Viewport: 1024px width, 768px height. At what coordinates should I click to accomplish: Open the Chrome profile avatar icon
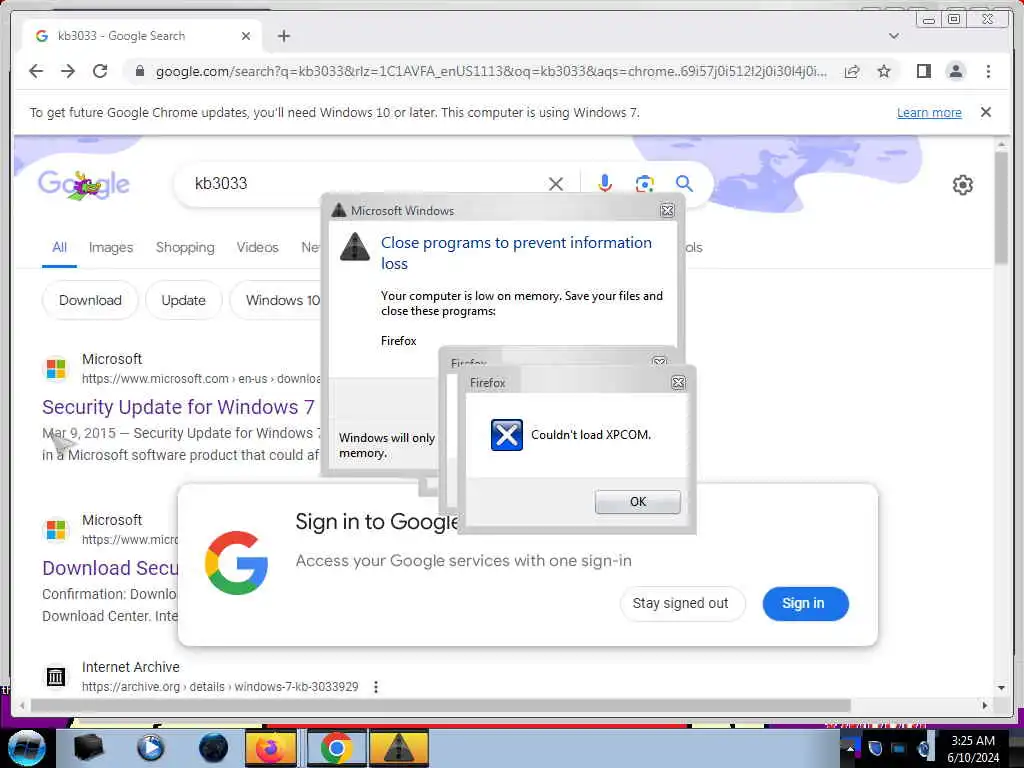pos(955,71)
